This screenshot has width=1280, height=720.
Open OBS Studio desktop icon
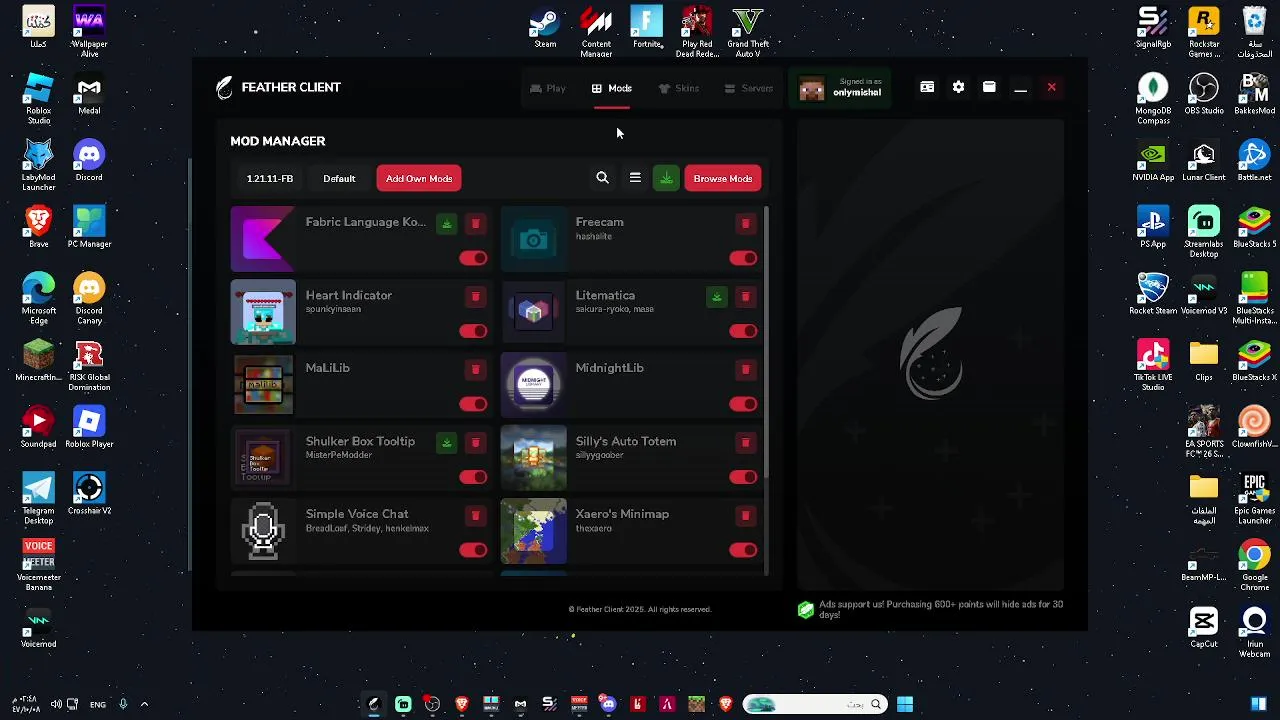pyautogui.click(x=1204, y=95)
